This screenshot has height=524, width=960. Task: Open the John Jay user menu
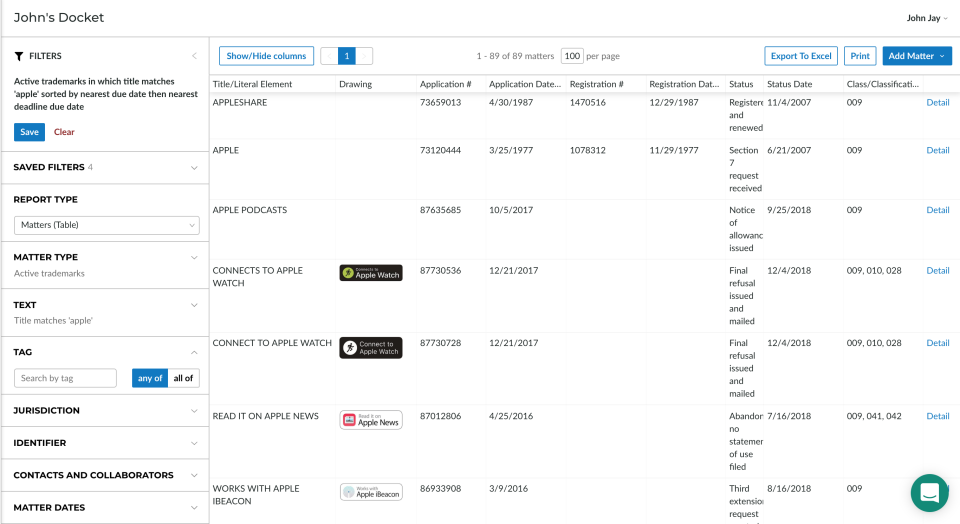(927, 18)
